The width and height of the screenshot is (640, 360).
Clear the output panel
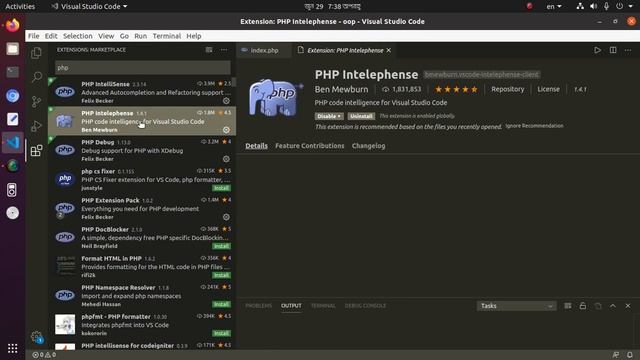point(568,306)
